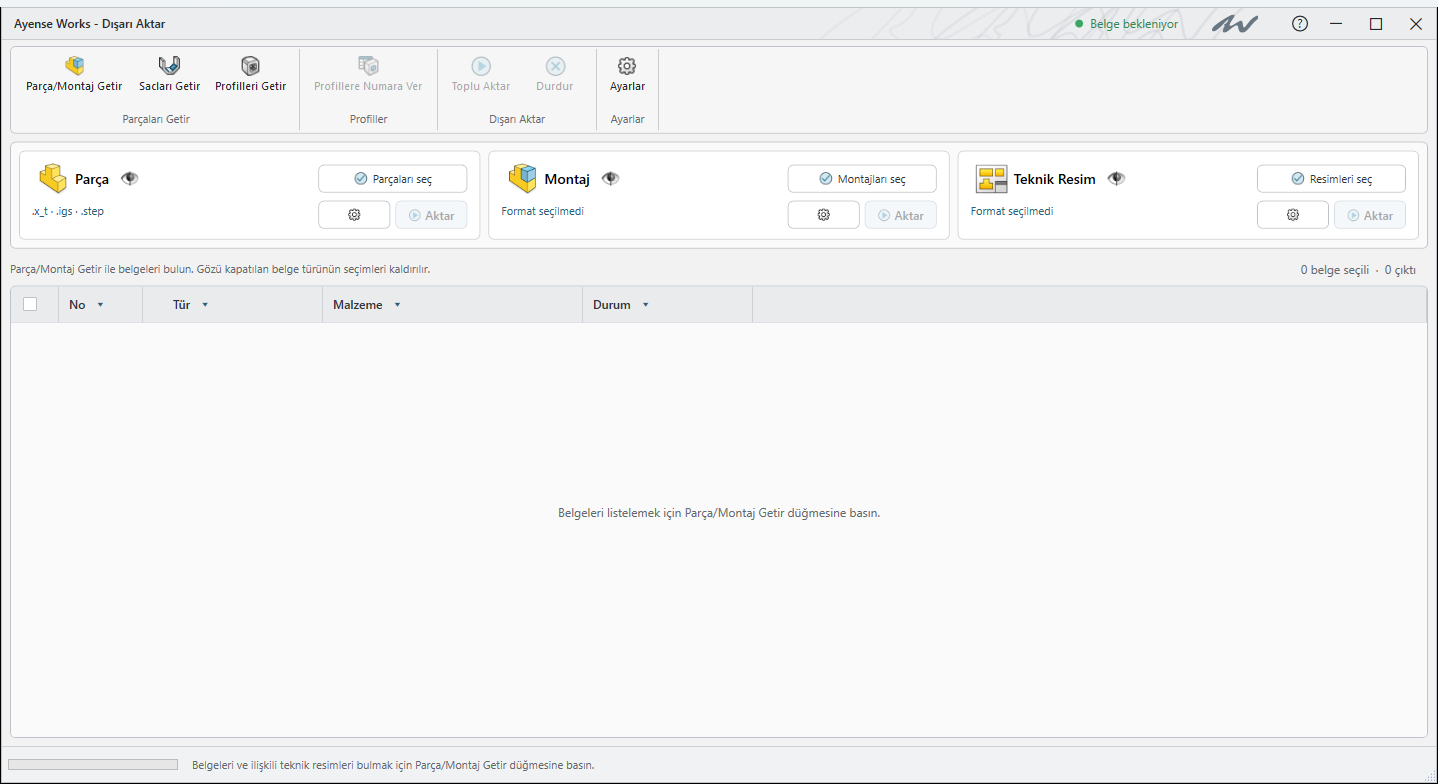Click Parça/Montaj Getir toolbar icon
Image resolution: width=1438 pixels, height=784 pixels.
pyautogui.click(x=74, y=66)
